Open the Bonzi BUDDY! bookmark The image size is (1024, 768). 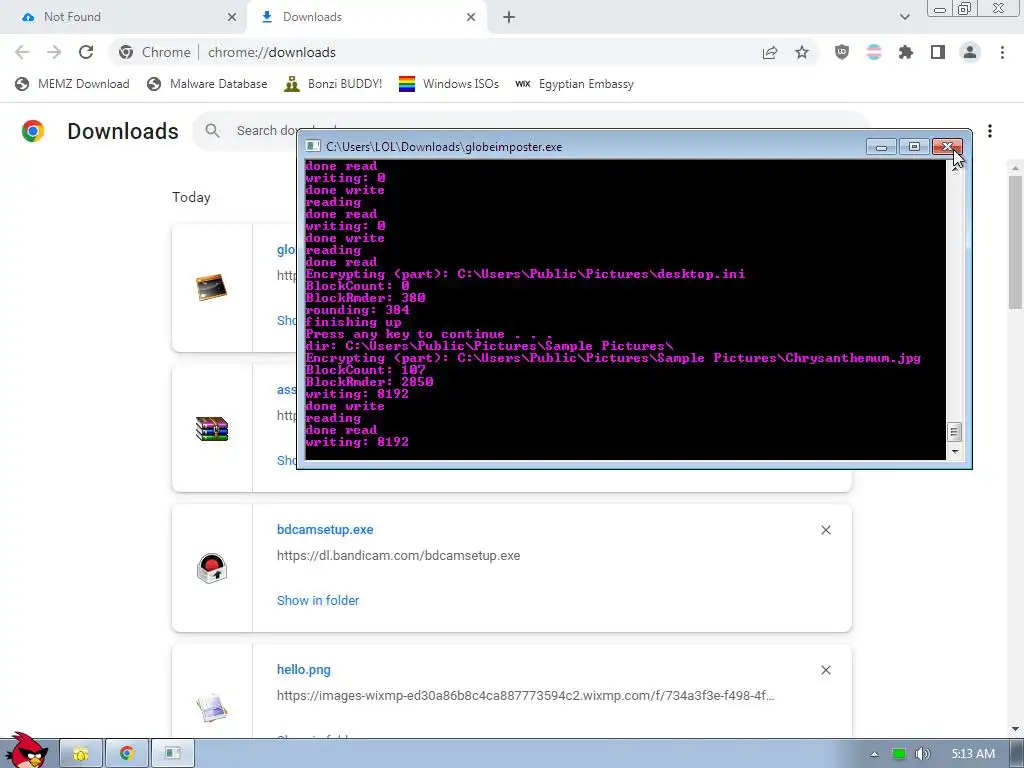pos(333,84)
